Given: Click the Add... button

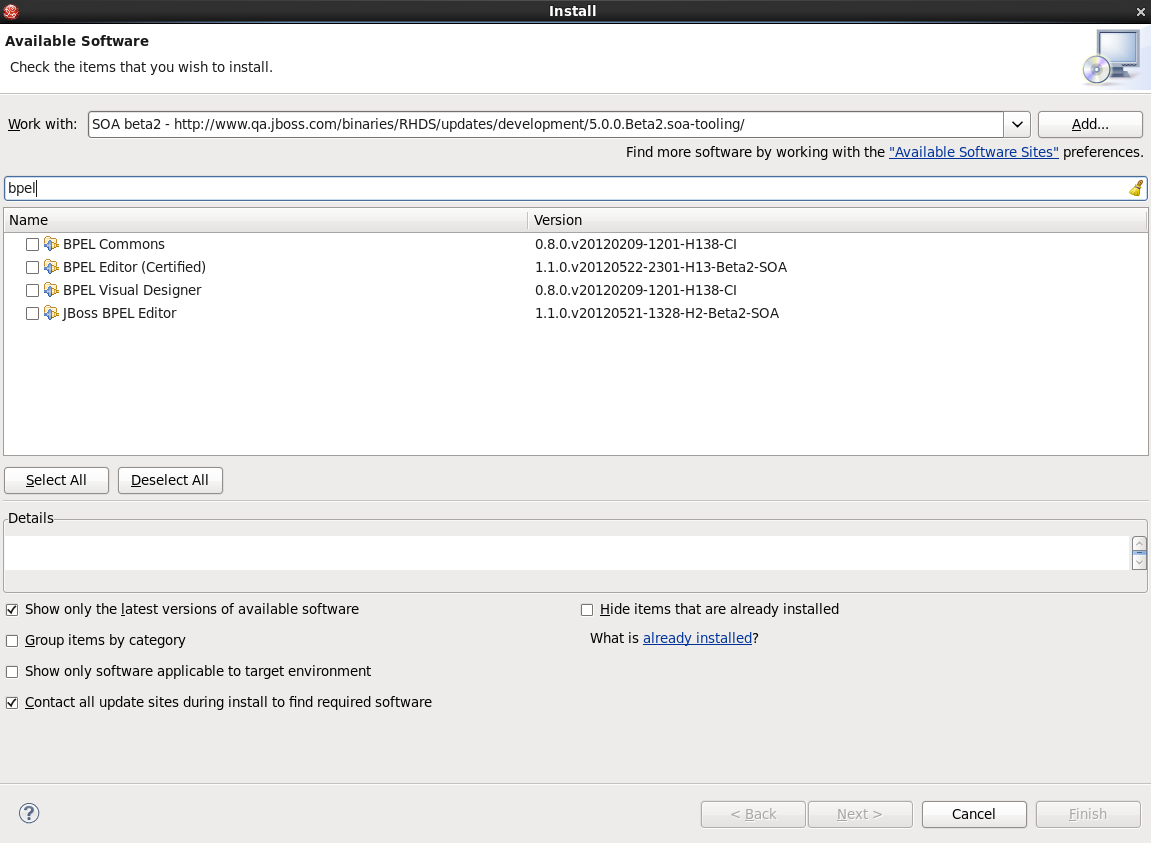Looking at the screenshot, I should (x=1089, y=124).
